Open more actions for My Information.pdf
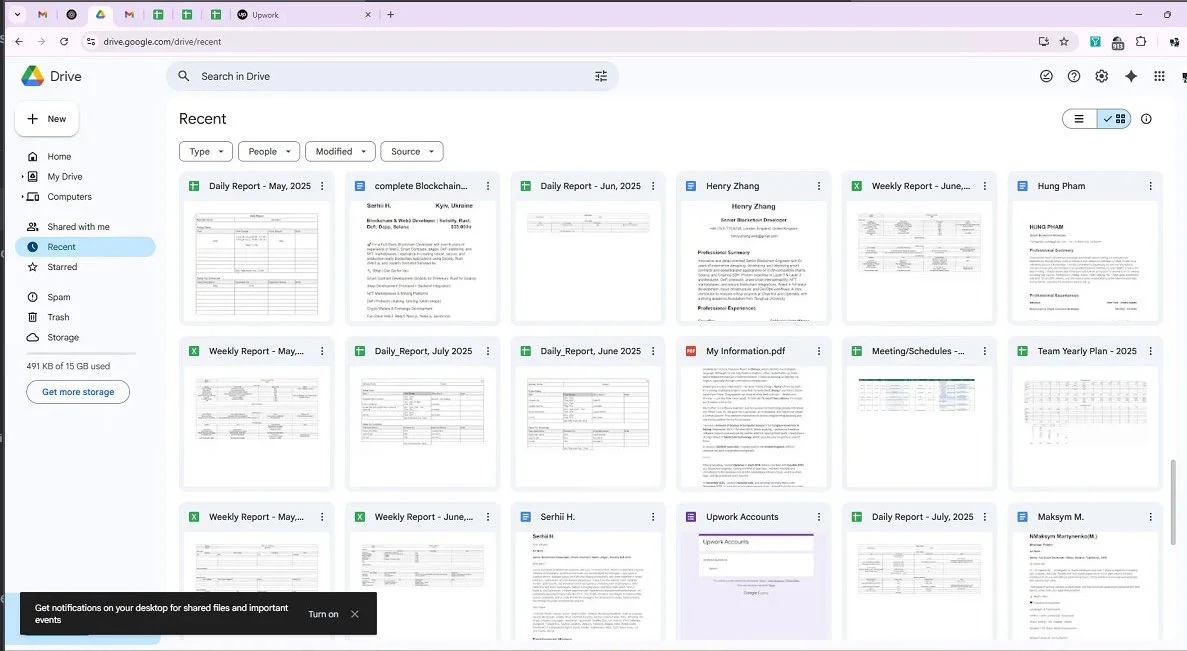Image resolution: width=1187 pixels, height=651 pixels. (x=818, y=352)
